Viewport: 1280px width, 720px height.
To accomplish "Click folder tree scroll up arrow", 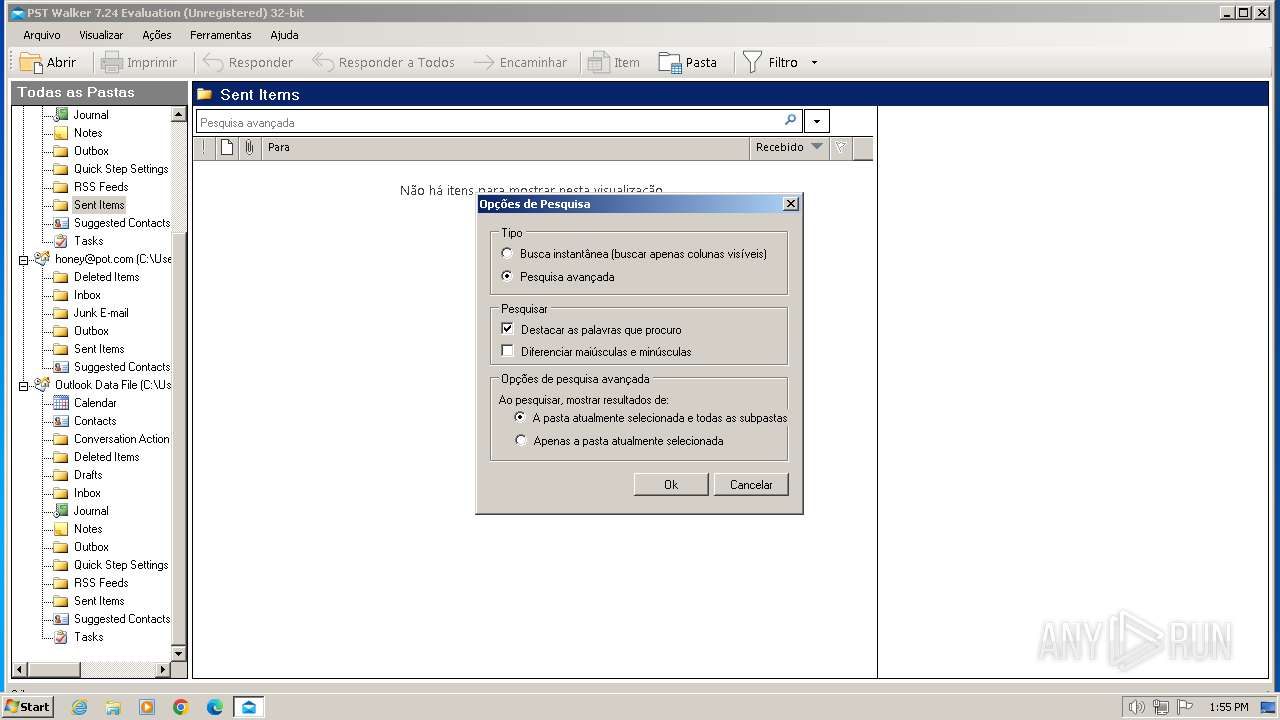I will pos(179,114).
